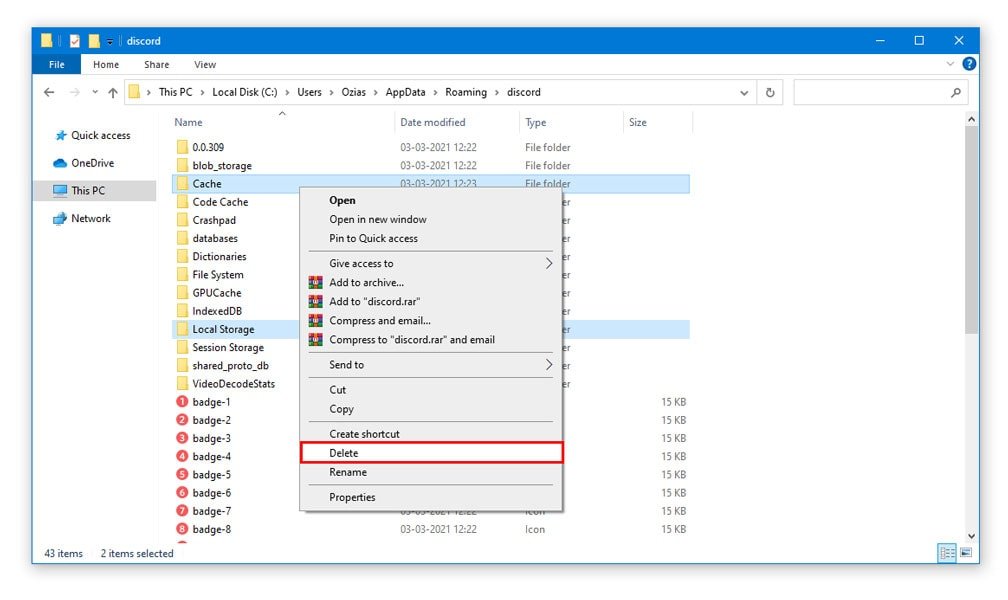Select the Network icon in sidebar
1008x600 pixels.
tap(60, 219)
